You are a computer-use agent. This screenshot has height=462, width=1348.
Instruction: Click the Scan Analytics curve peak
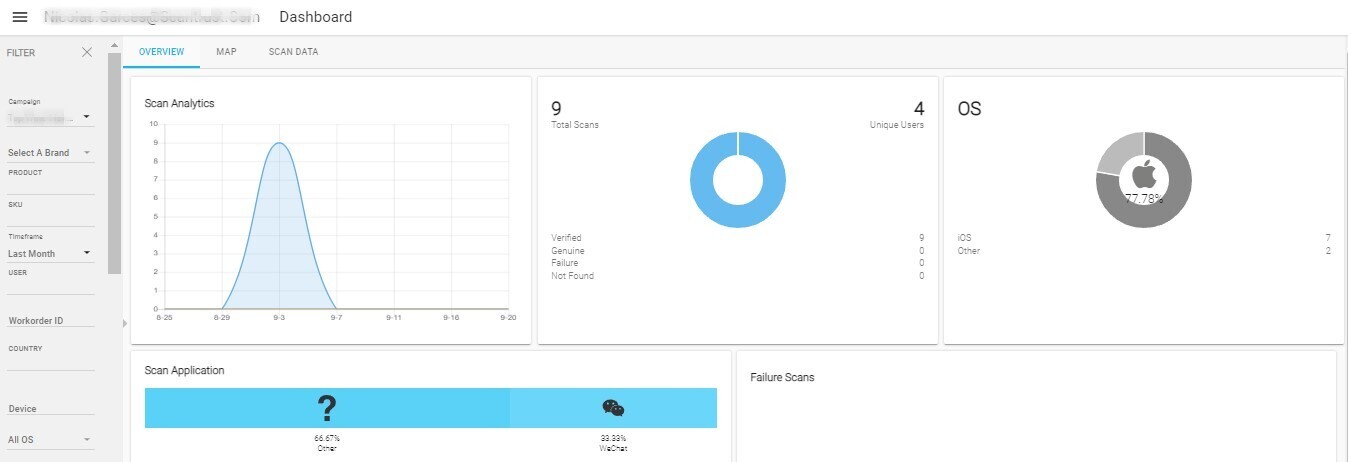pyautogui.click(x=279, y=144)
